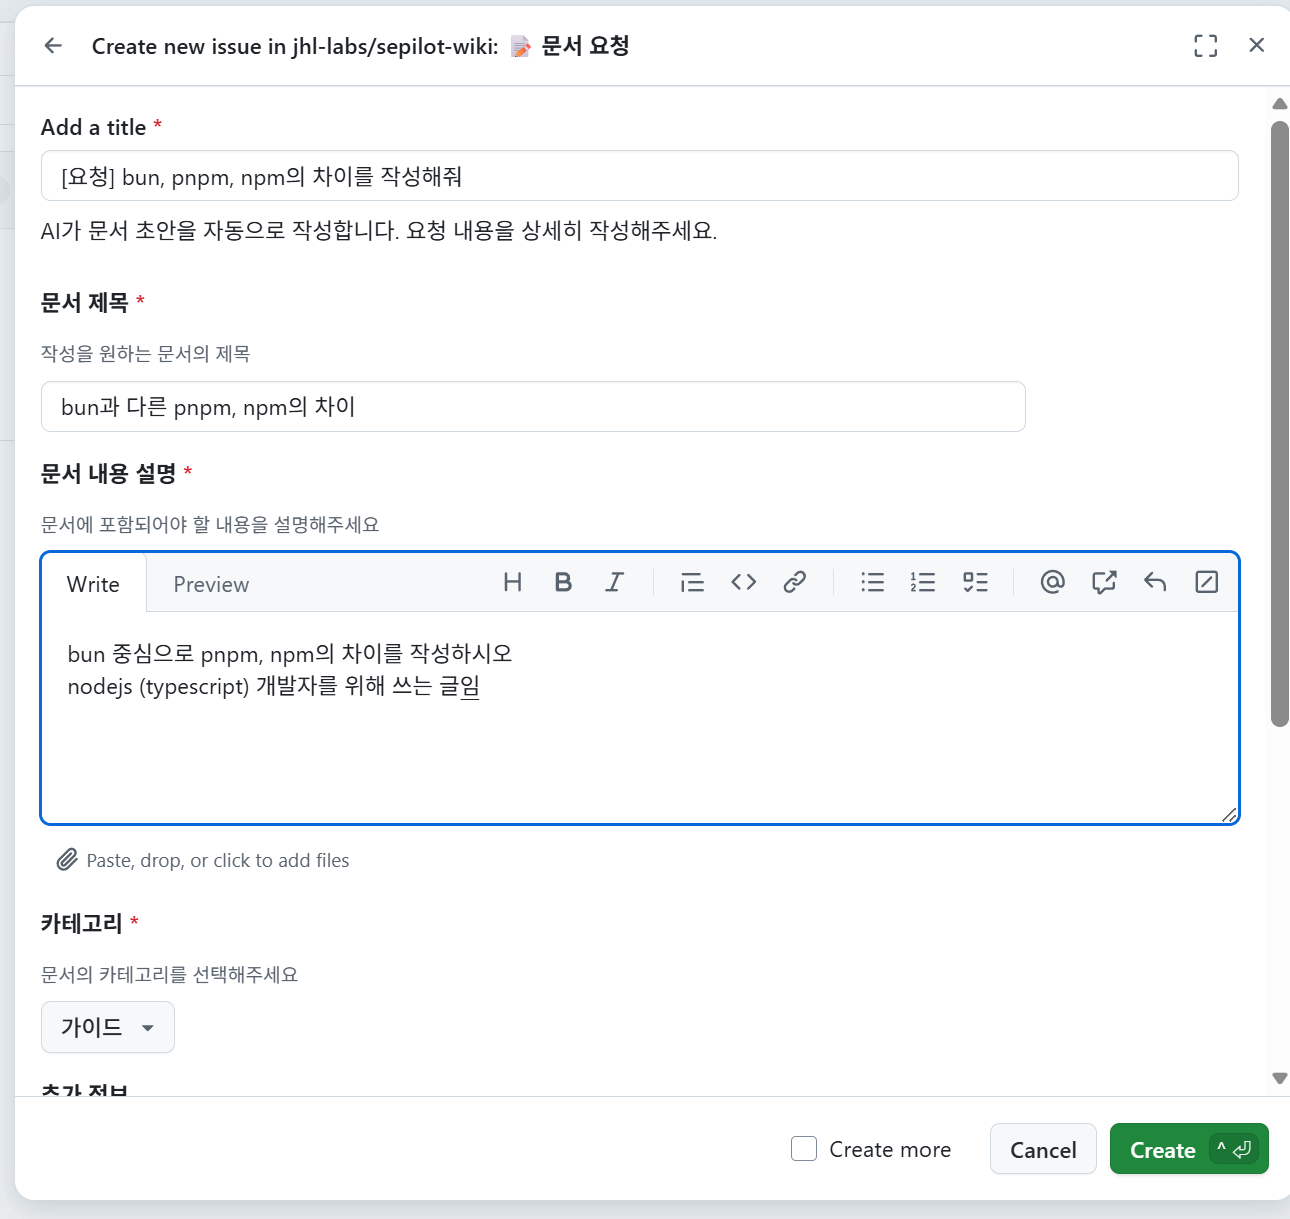Insert a heading with the H icon

(512, 583)
